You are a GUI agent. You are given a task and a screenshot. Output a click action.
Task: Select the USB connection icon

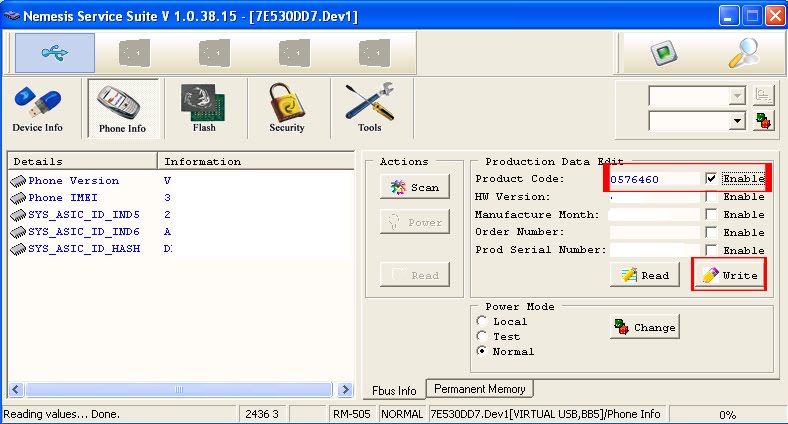(x=55, y=53)
